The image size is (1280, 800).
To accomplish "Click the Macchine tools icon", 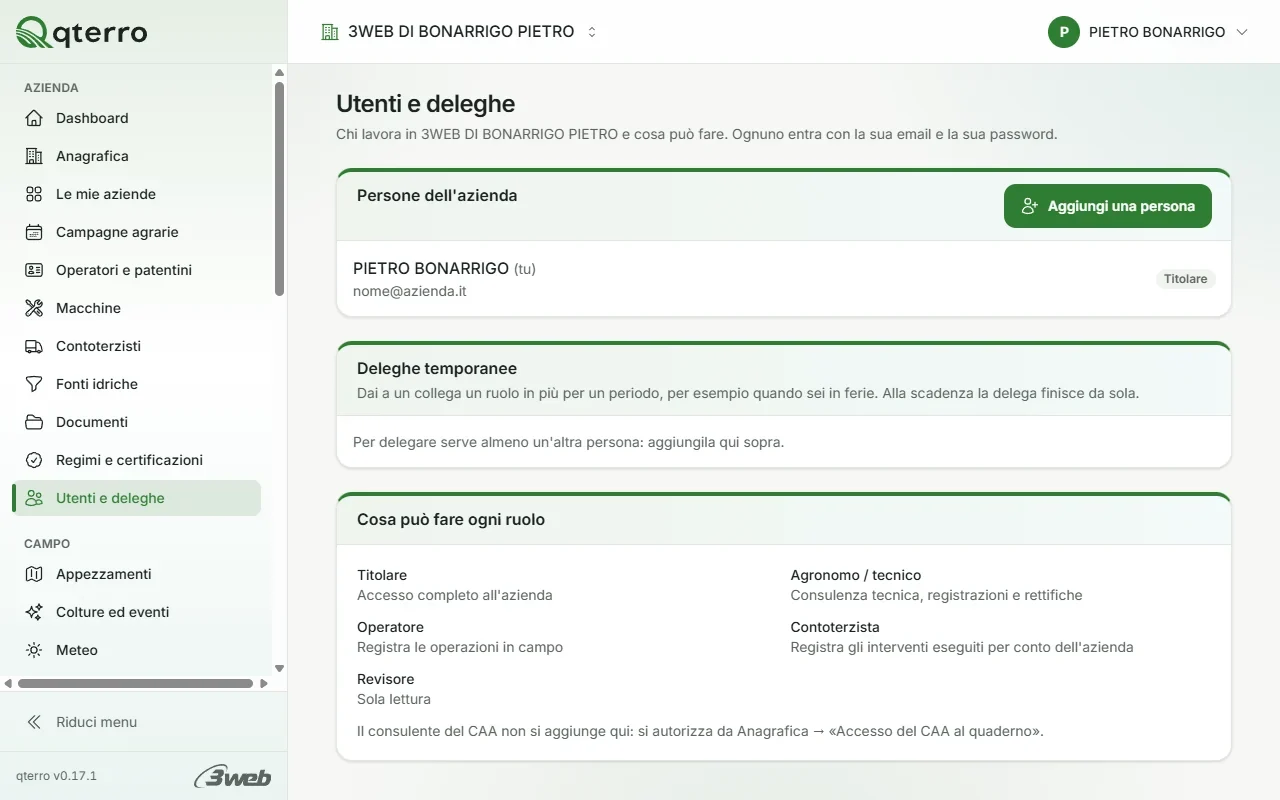I will pos(34,308).
